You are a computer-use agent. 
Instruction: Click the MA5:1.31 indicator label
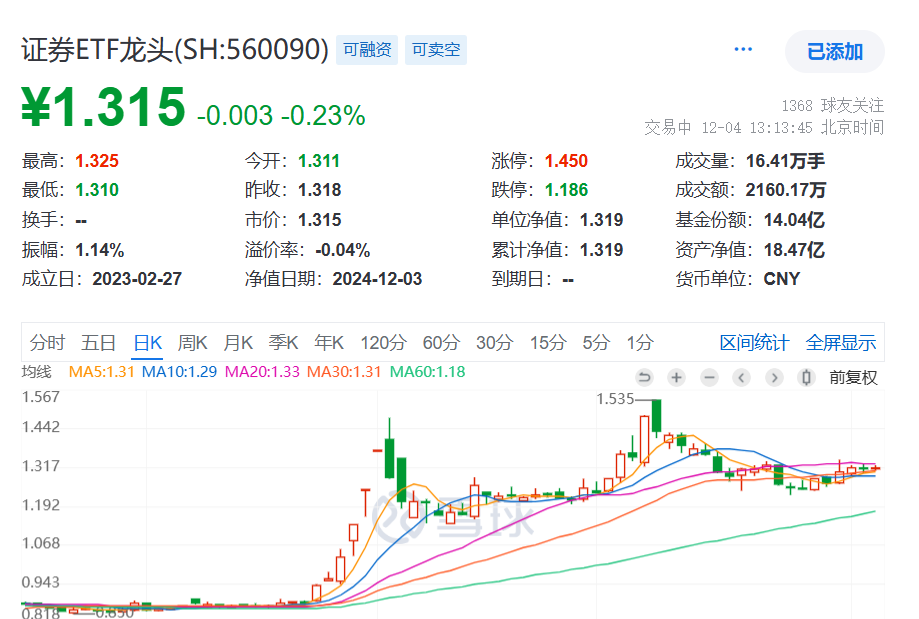(101, 372)
